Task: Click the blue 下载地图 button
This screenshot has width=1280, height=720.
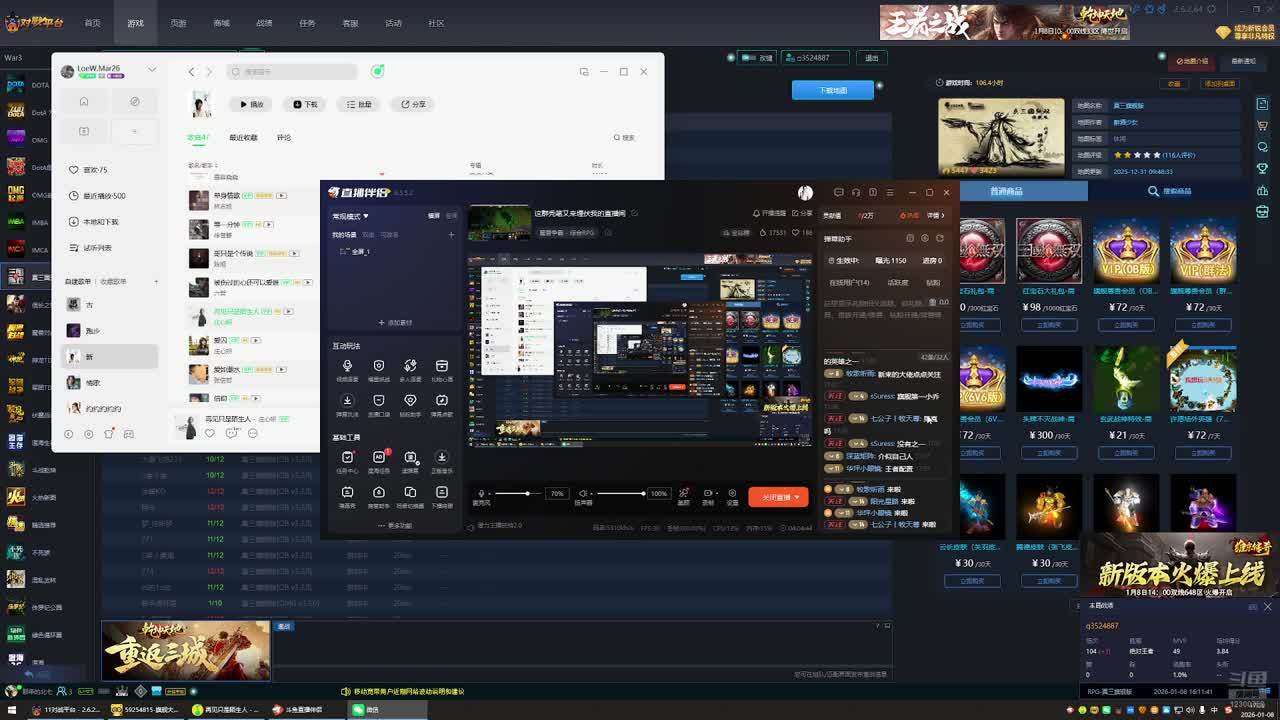Action: tap(832, 90)
